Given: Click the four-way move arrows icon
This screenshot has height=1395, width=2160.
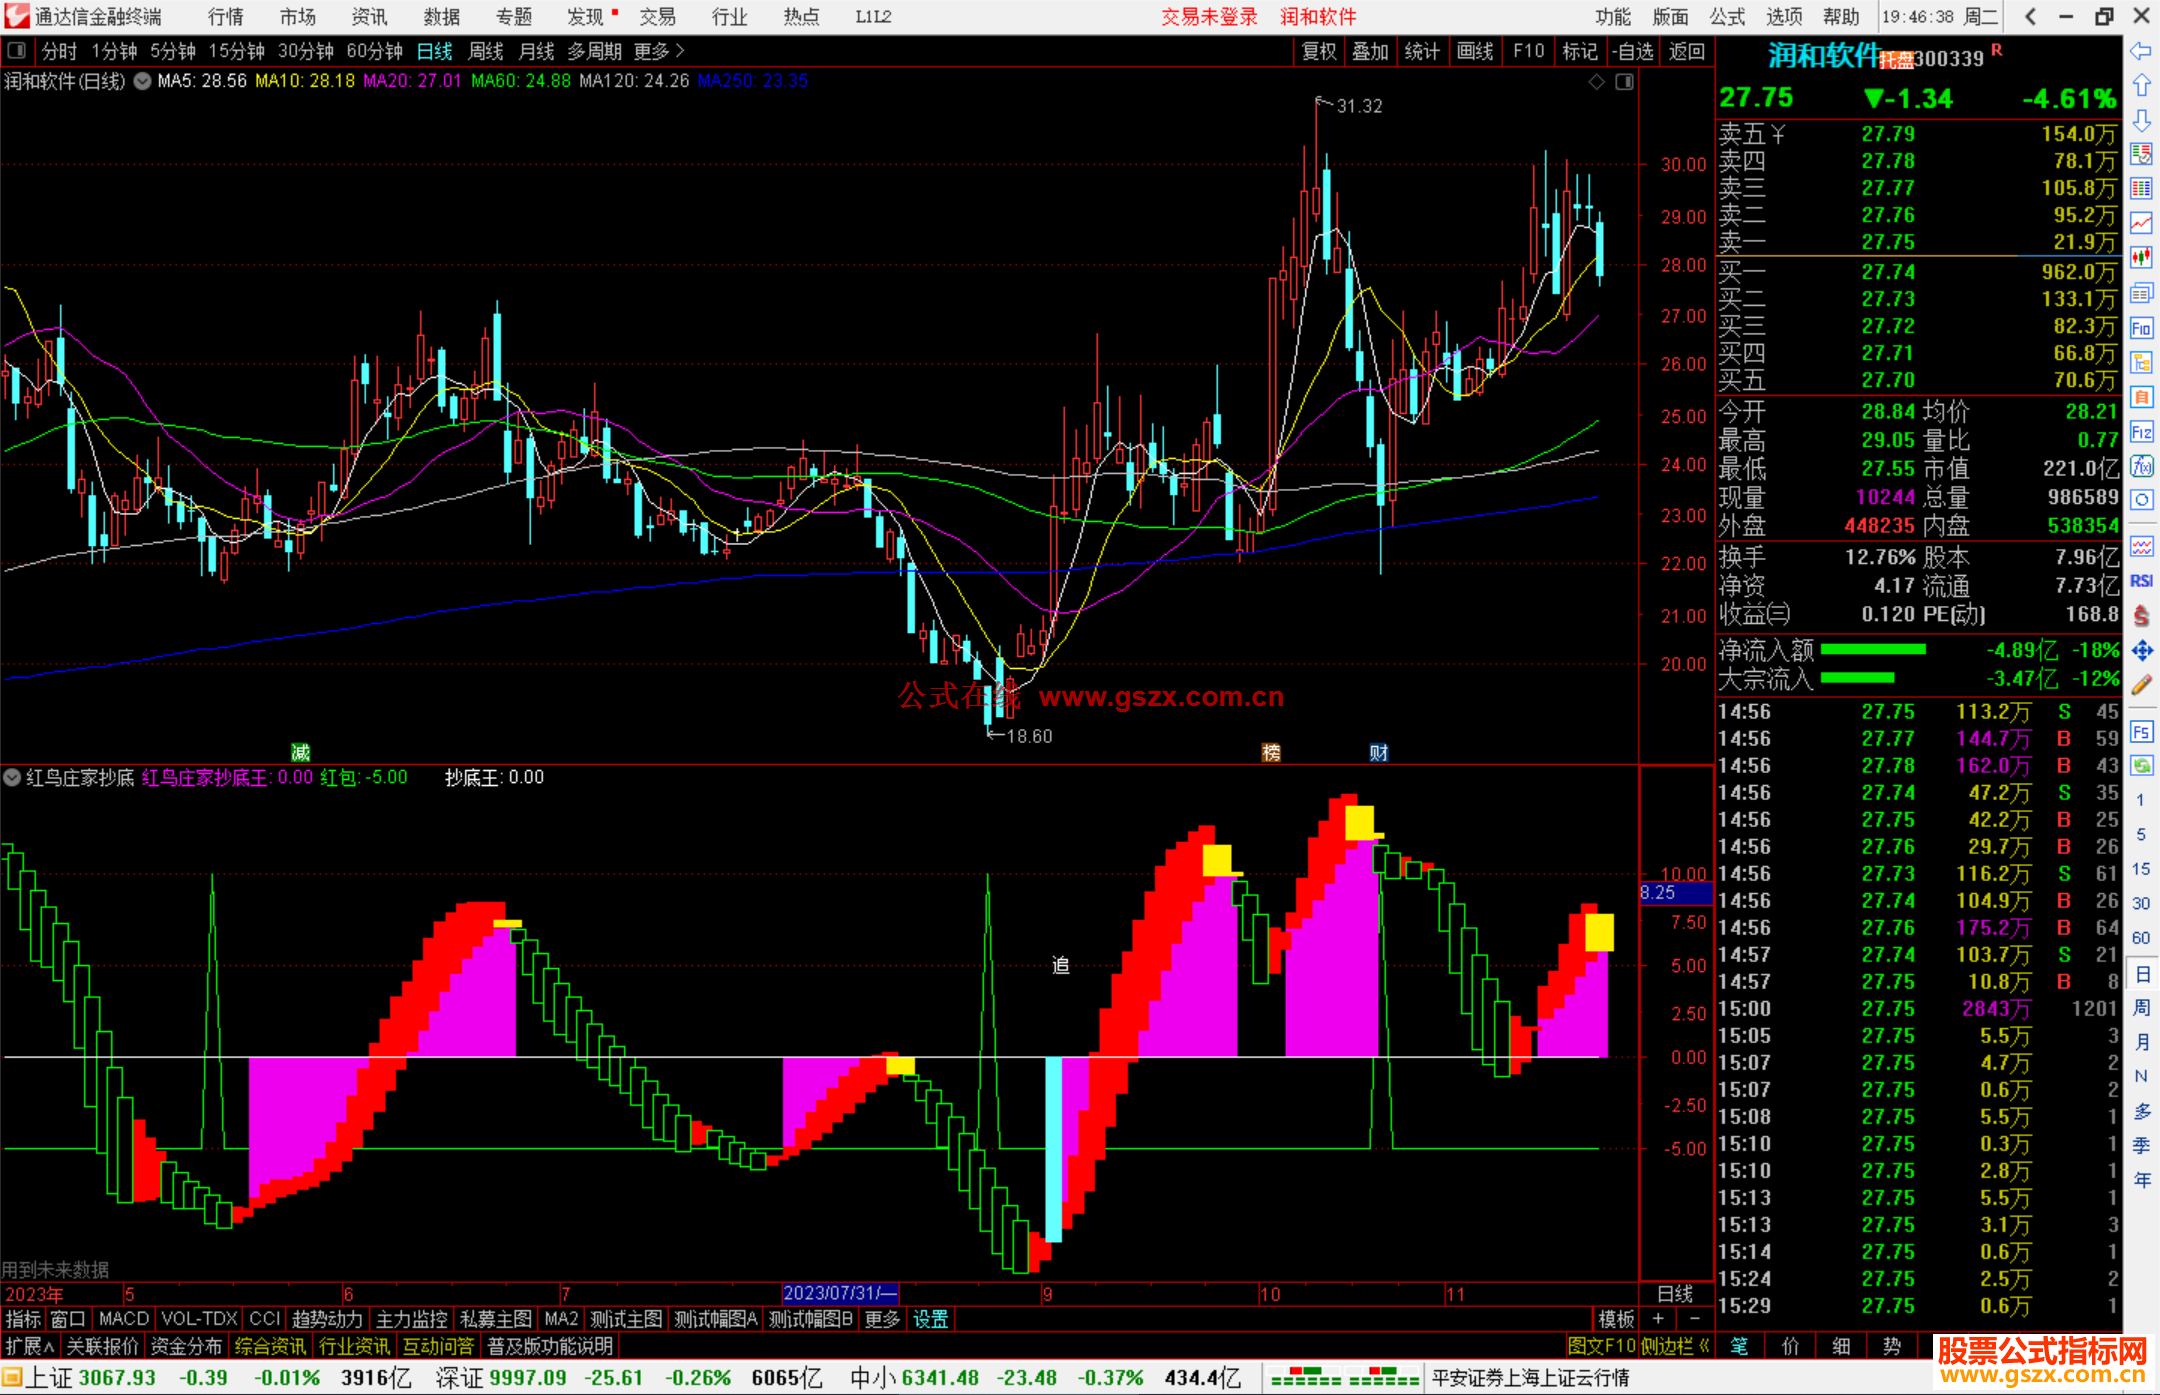Looking at the screenshot, I should (2141, 651).
